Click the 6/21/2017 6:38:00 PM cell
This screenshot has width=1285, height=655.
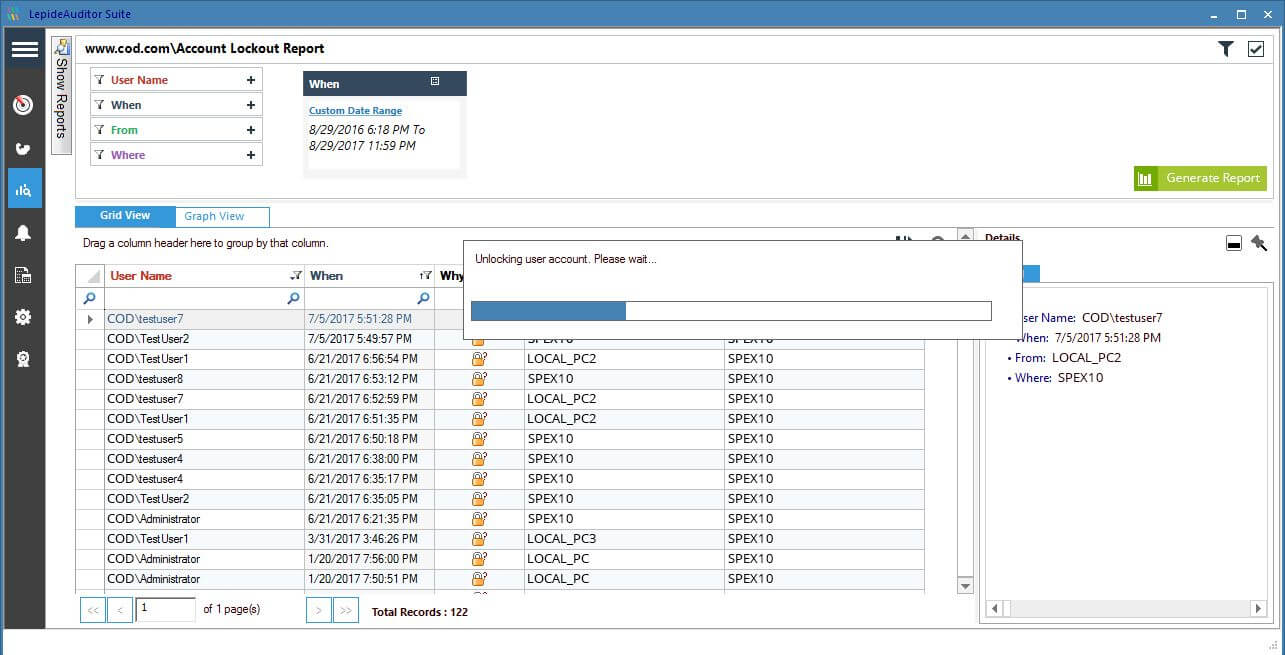(369, 459)
